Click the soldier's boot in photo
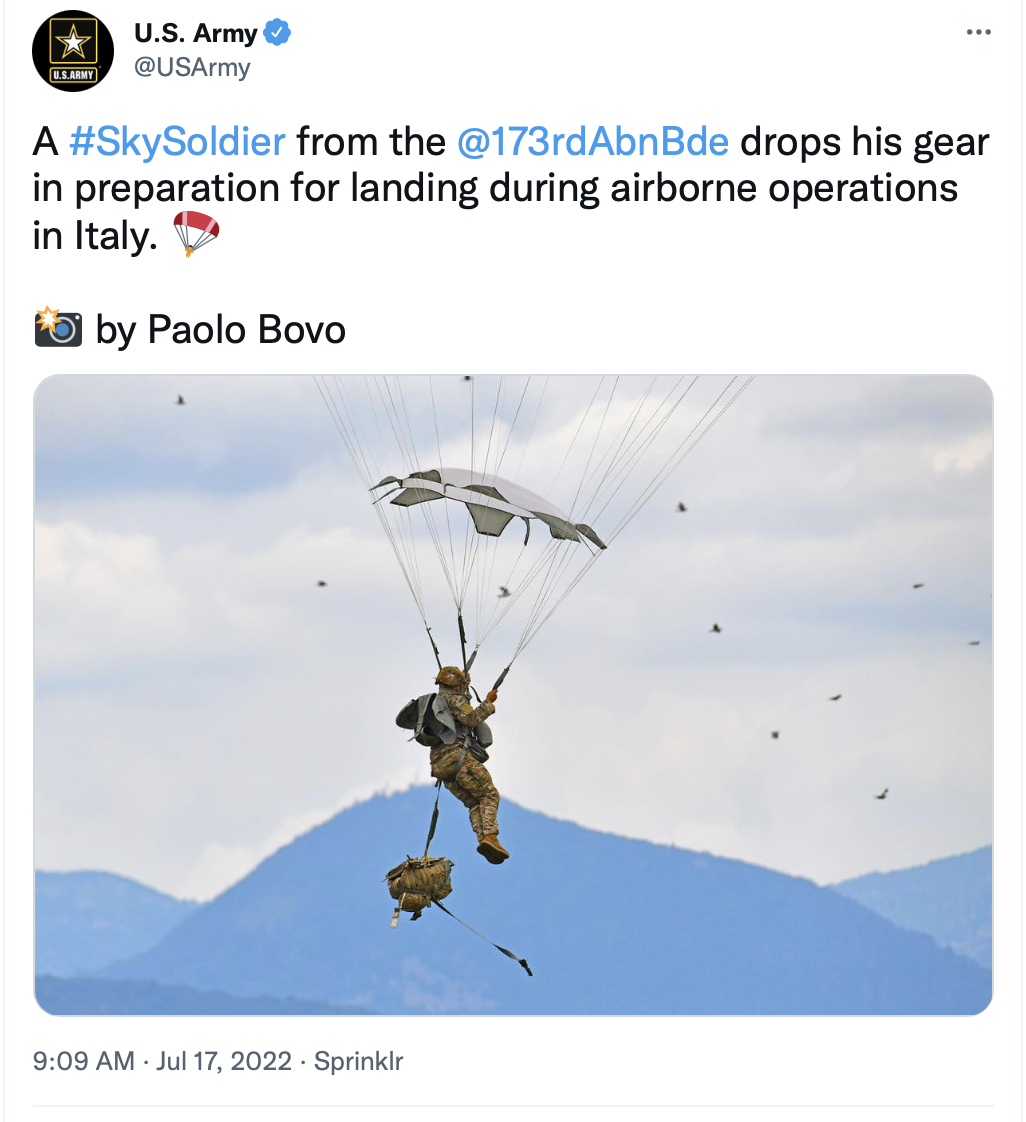This screenshot has height=1122, width=1026. point(492,849)
